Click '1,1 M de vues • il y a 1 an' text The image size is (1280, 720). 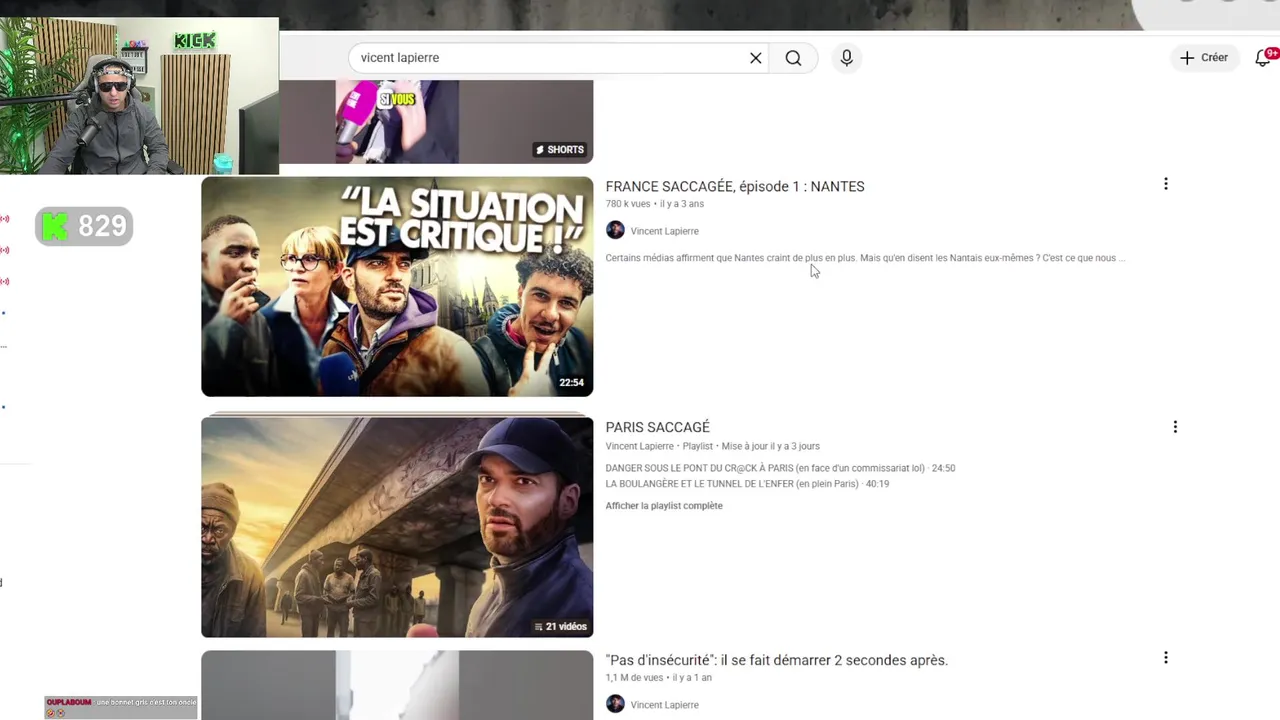tap(659, 678)
